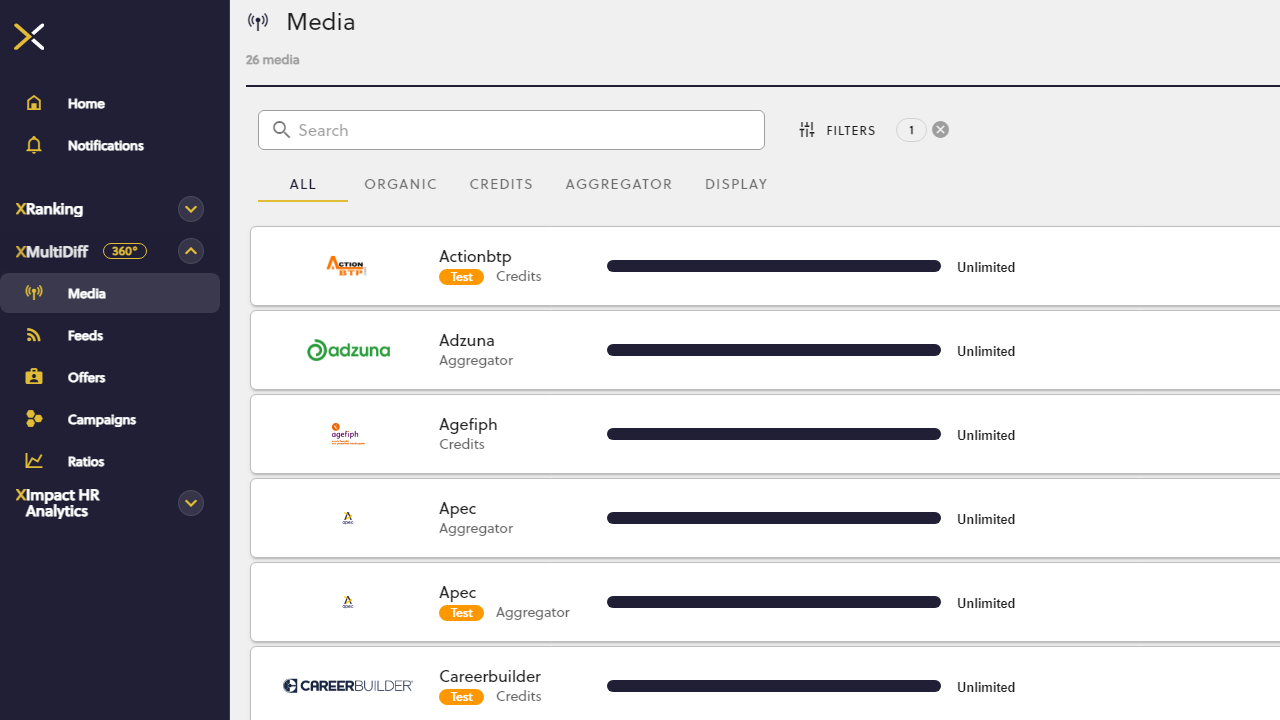Click the Agefiph usage progress bar

pyautogui.click(x=774, y=434)
